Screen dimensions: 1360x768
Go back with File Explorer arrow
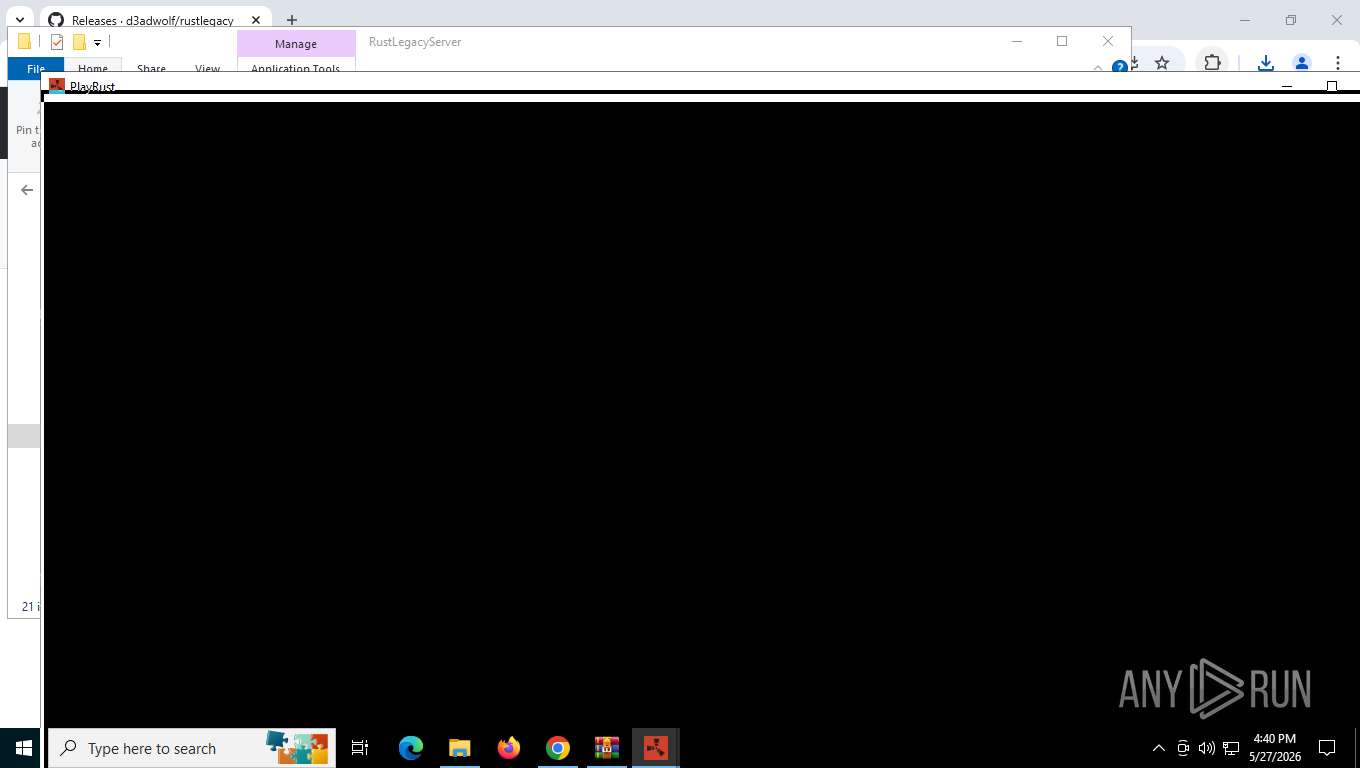(x=27, y=190)
